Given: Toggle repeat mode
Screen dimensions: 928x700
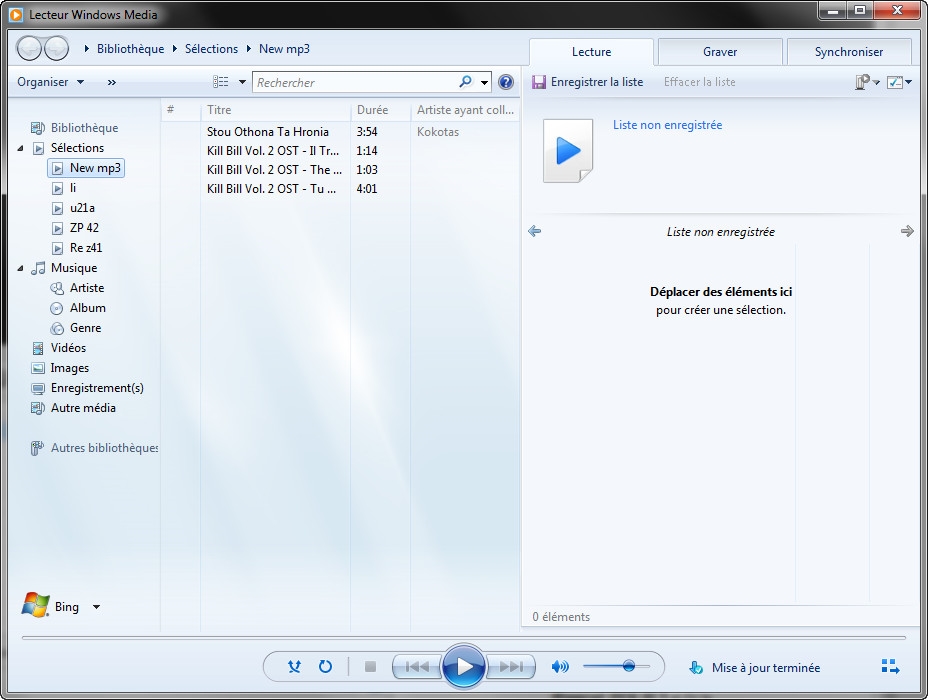Looking at the screenshot, I should click(x=325, y=667).
